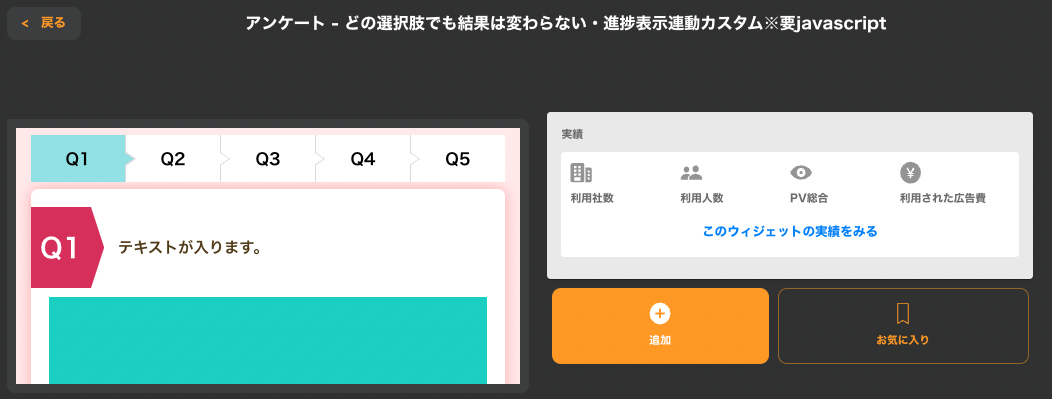
Task: Click the bookmark icon on お気に入り
Action: point(903,314)
